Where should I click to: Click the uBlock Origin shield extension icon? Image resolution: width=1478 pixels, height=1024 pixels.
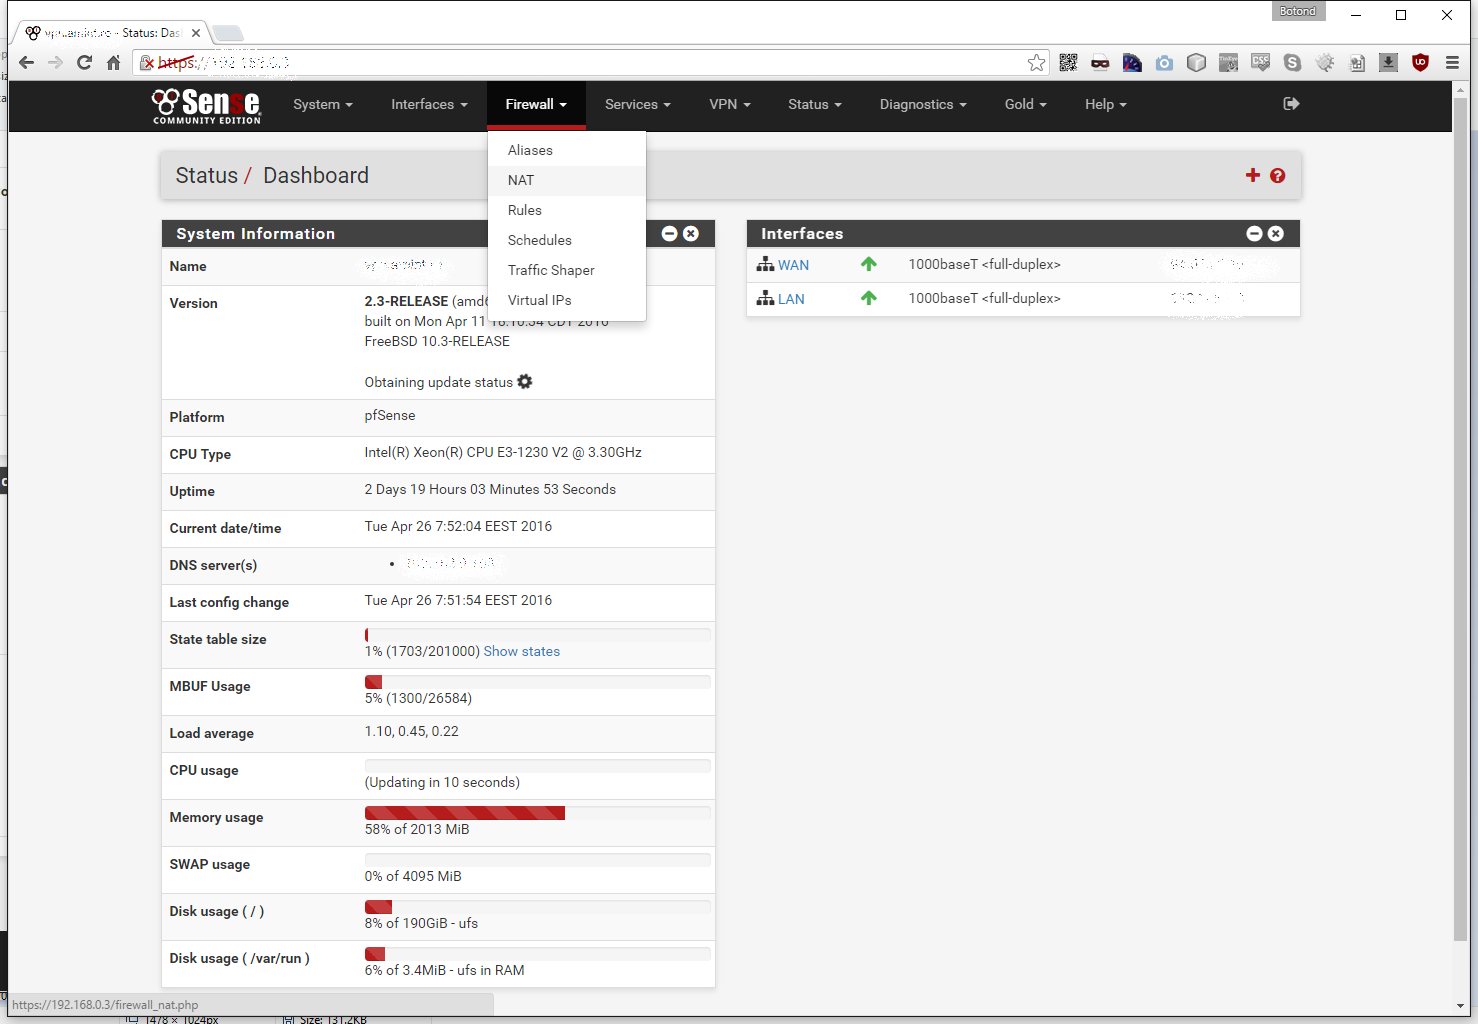1420,63
